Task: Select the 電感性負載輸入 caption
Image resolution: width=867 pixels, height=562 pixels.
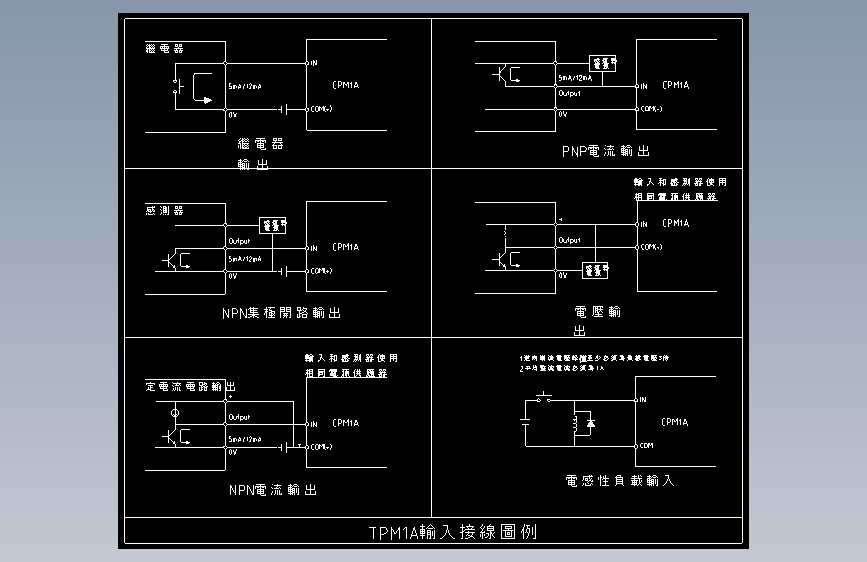Action: click(619, 481)
